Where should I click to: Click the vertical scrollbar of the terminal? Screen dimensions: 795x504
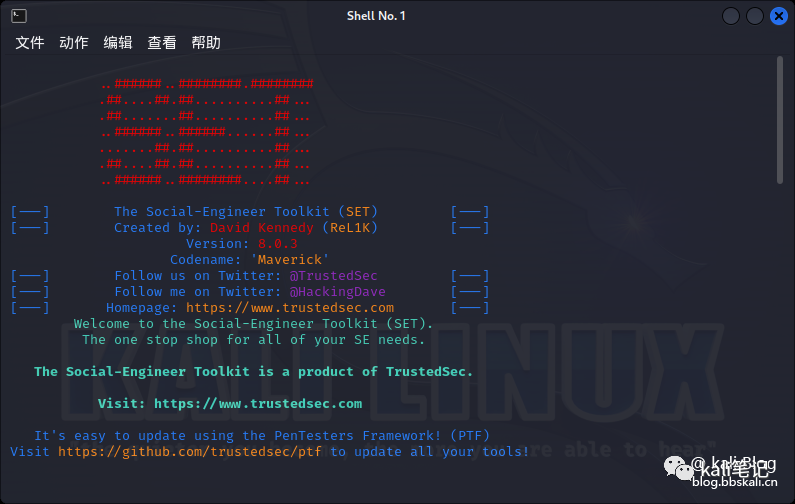[780, 120]
